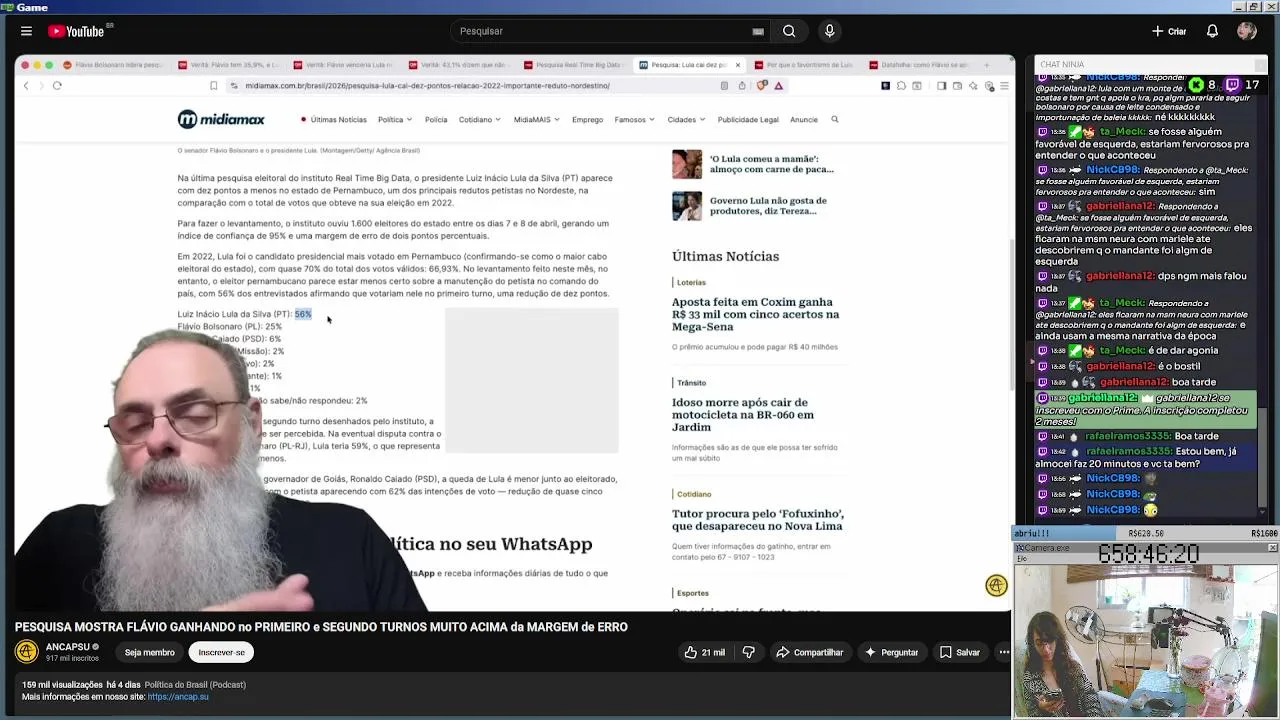Viewport: 1280px width, 720px height.
Task: Save the video with Salvar
Action: (959, 652)
